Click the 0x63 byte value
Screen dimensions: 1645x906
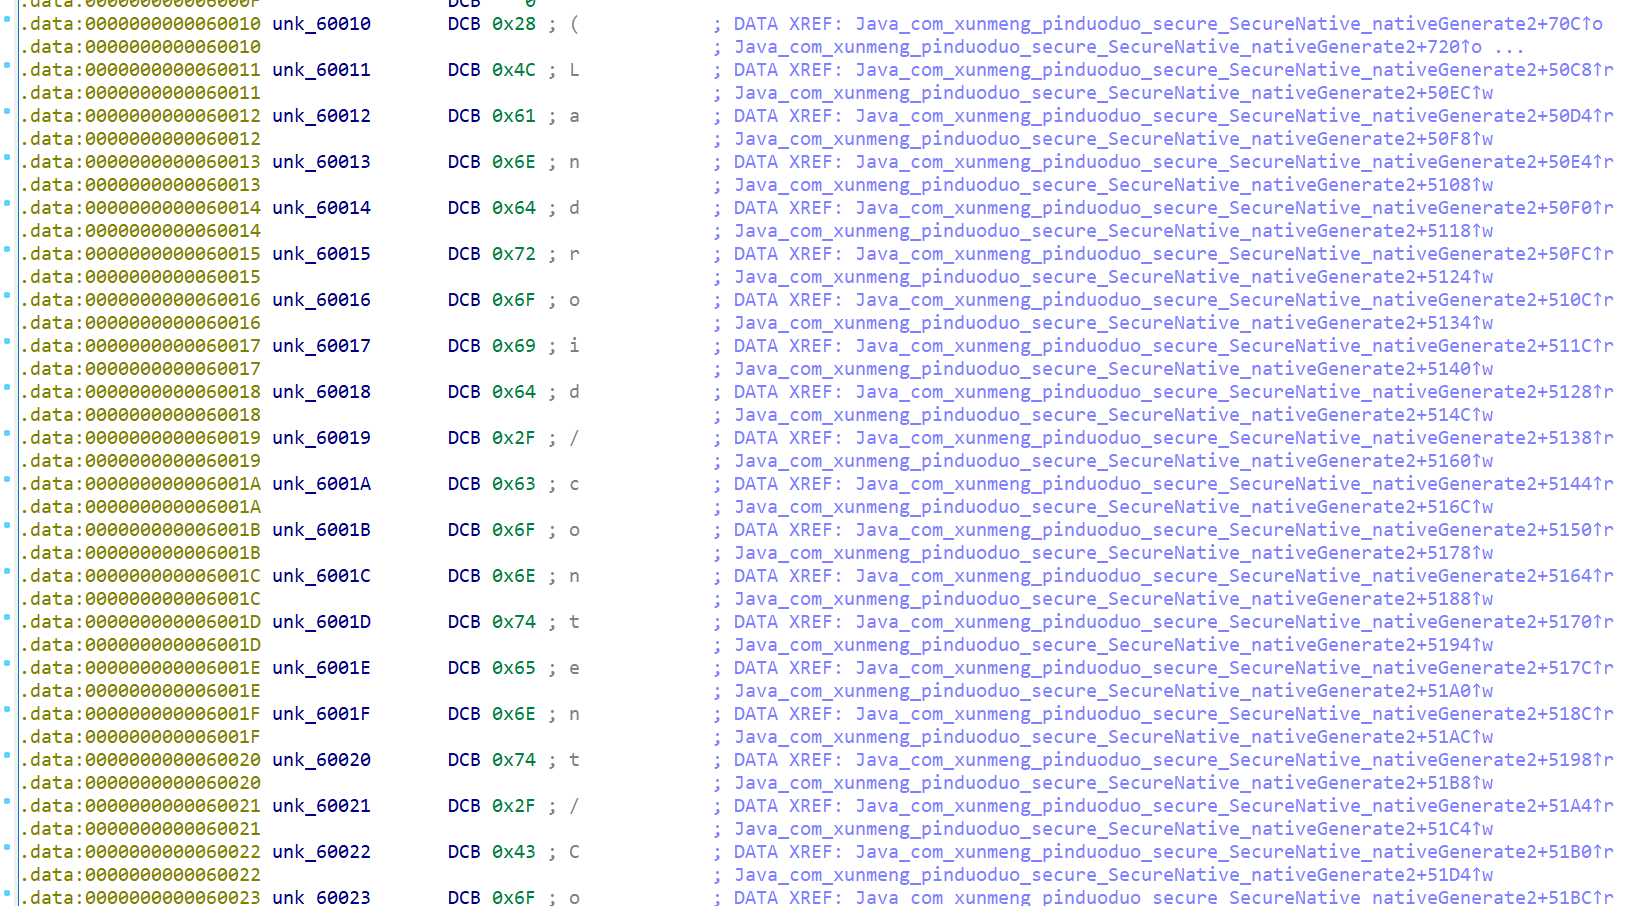click(x=514, y=484)
